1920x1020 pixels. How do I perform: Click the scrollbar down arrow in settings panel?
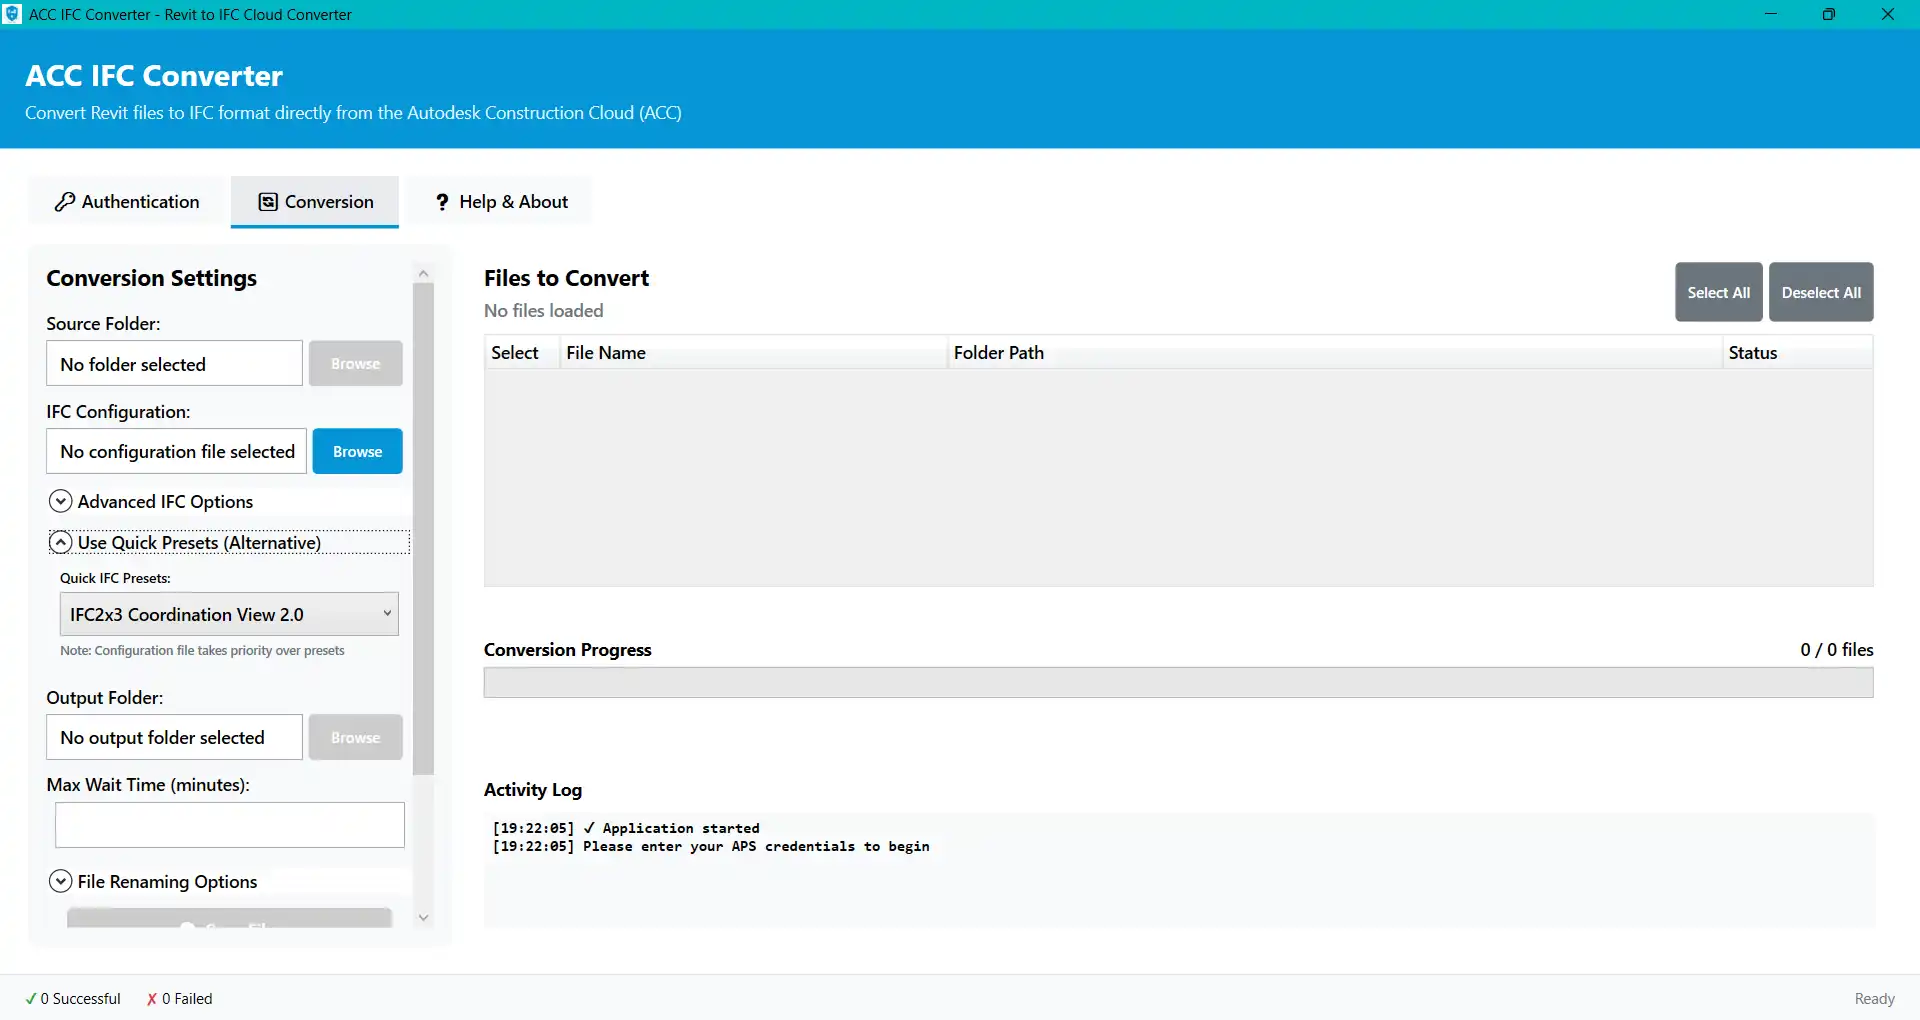tap(423, 917)
